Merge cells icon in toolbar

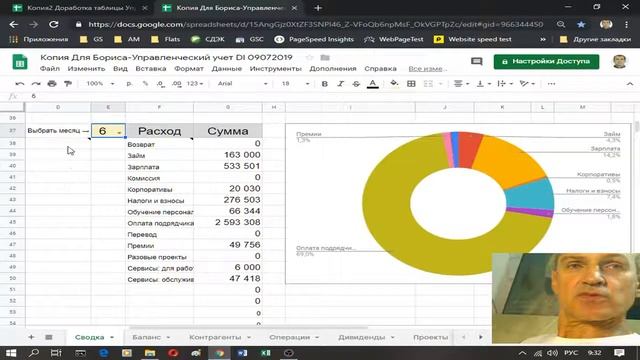pos(428,84)
